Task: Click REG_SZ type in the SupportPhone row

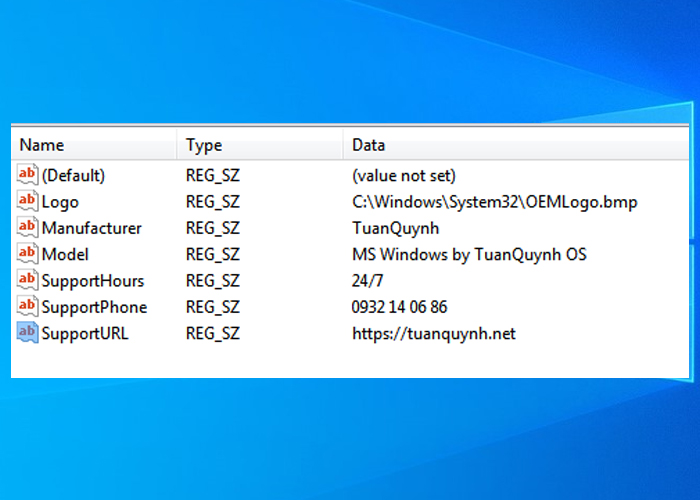Action: pos(213,307)
